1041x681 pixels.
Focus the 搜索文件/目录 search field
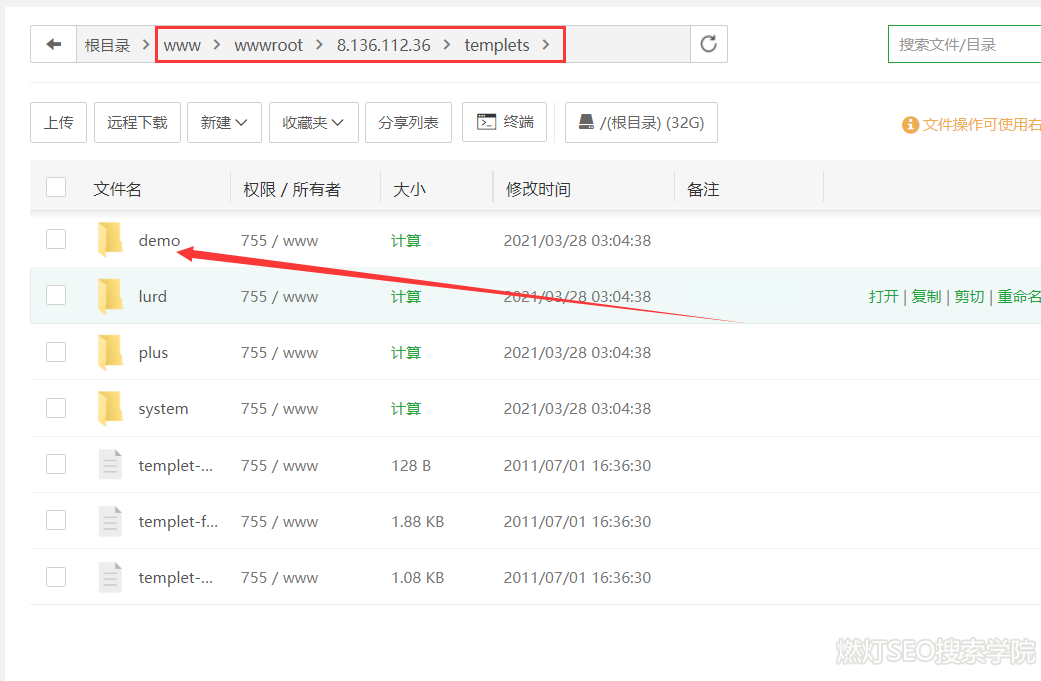(964, 44)
